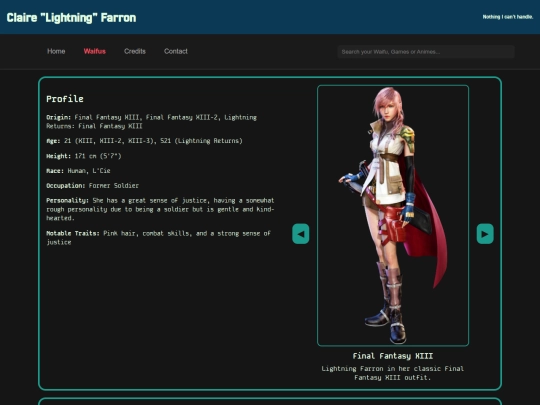Select the Age line text
The width and height of the screenshot is (540, 405).
coord(144,141)
